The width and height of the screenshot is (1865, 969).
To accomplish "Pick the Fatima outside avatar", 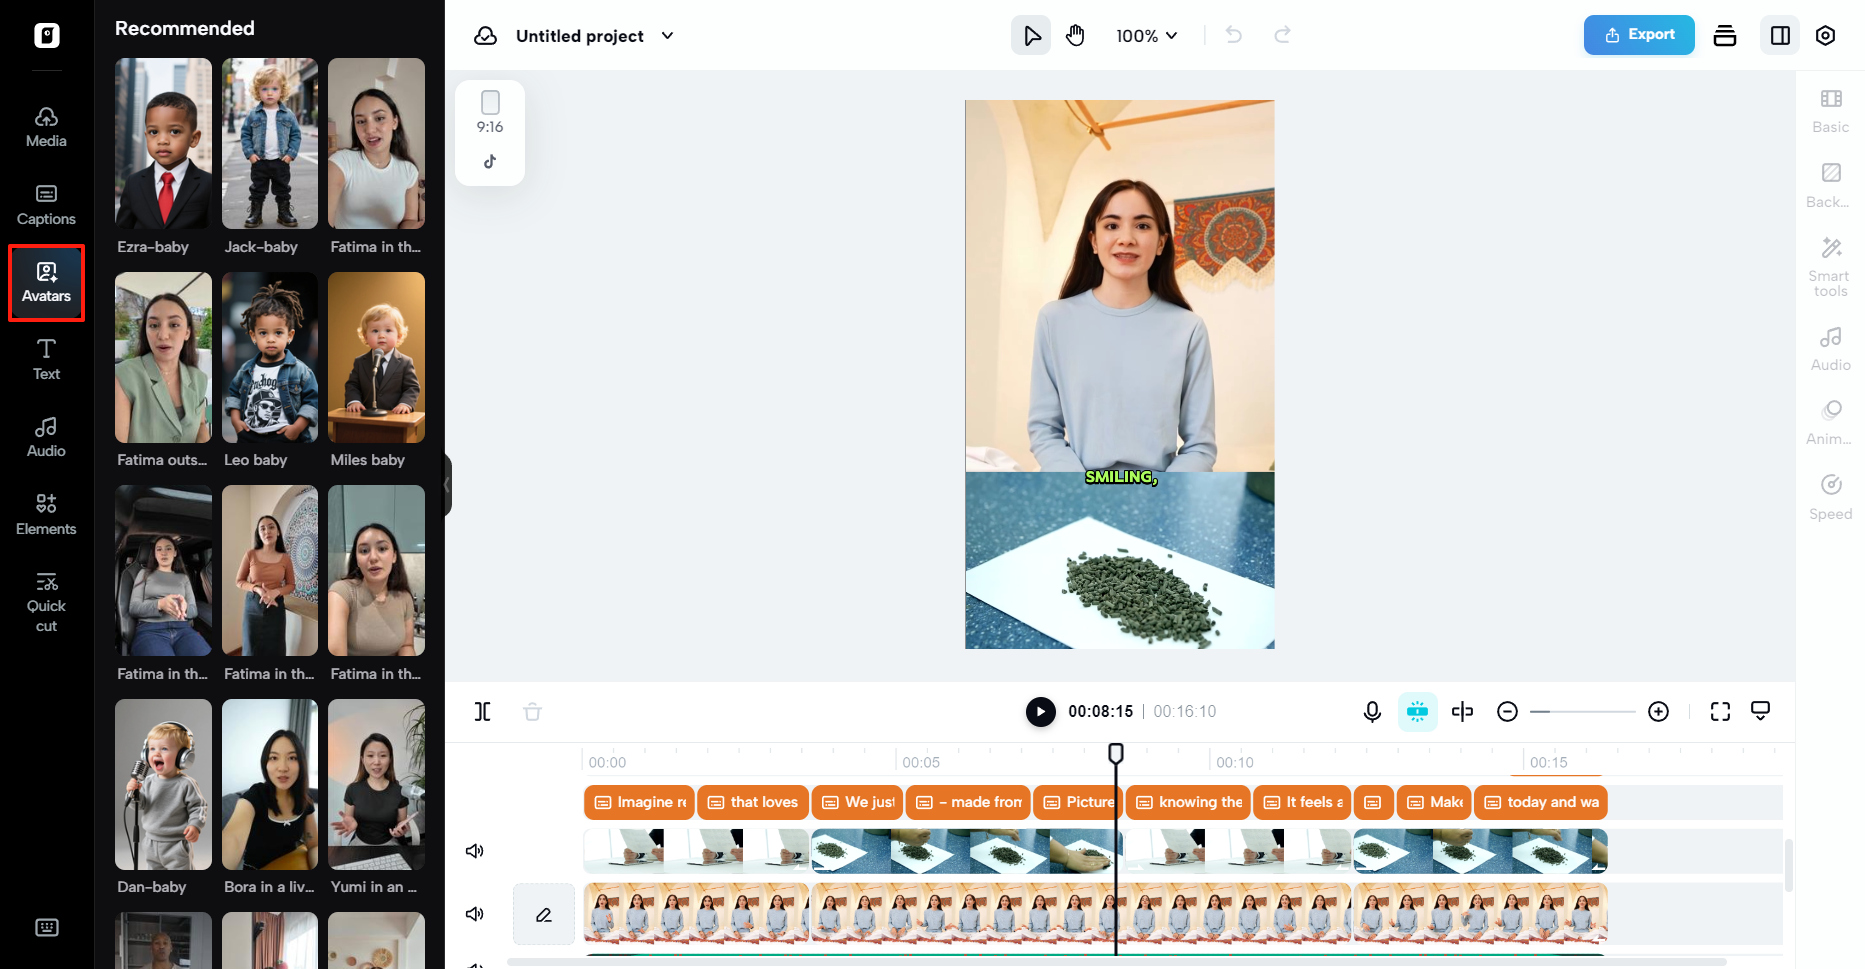I will [x=163, y=357].
